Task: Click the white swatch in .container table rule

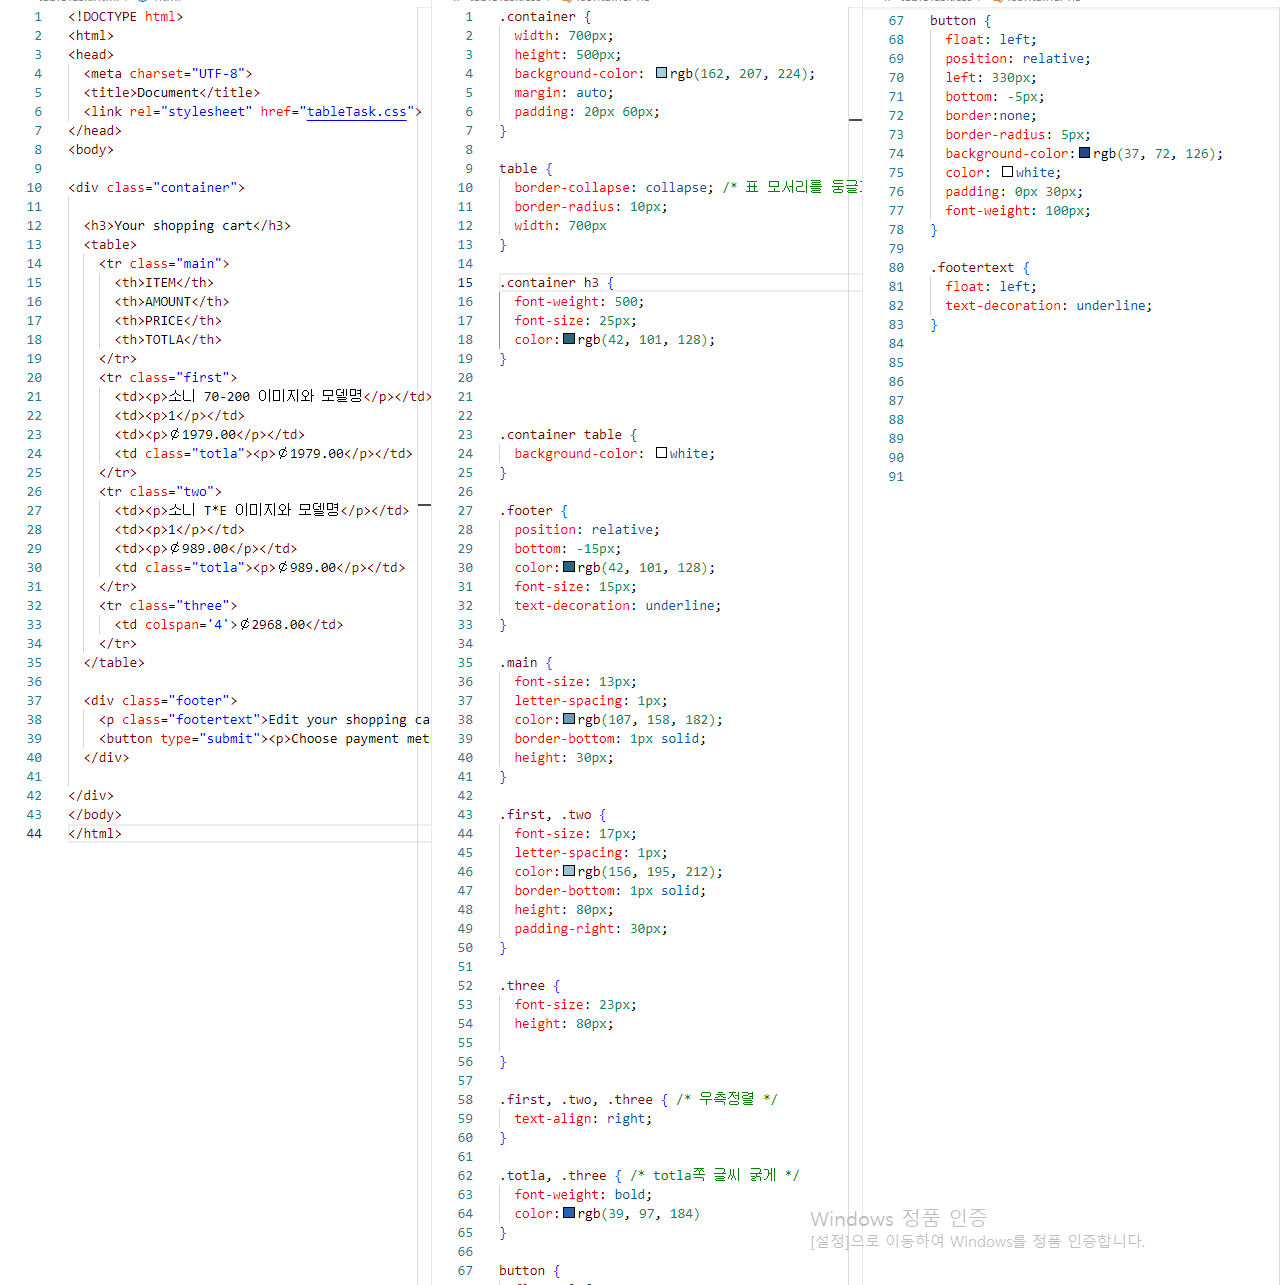Action: click(x=661, y=453)
